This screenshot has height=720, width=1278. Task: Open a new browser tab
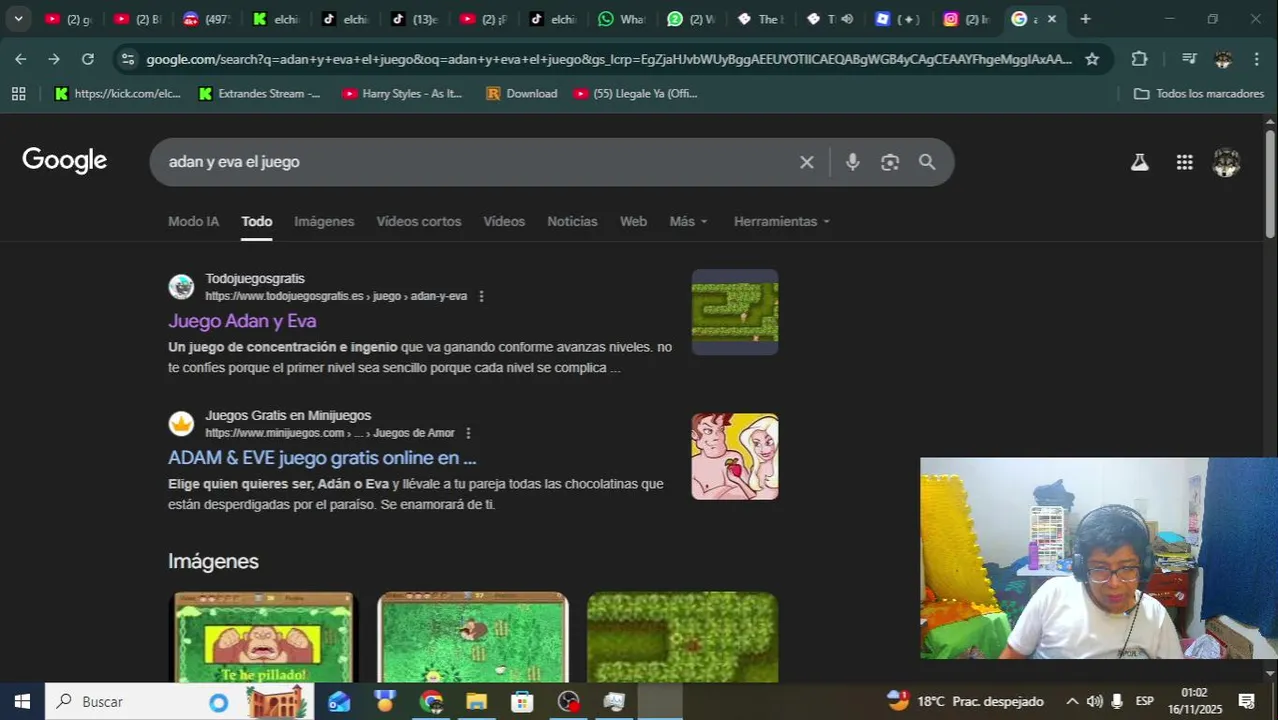(1085, 19)
